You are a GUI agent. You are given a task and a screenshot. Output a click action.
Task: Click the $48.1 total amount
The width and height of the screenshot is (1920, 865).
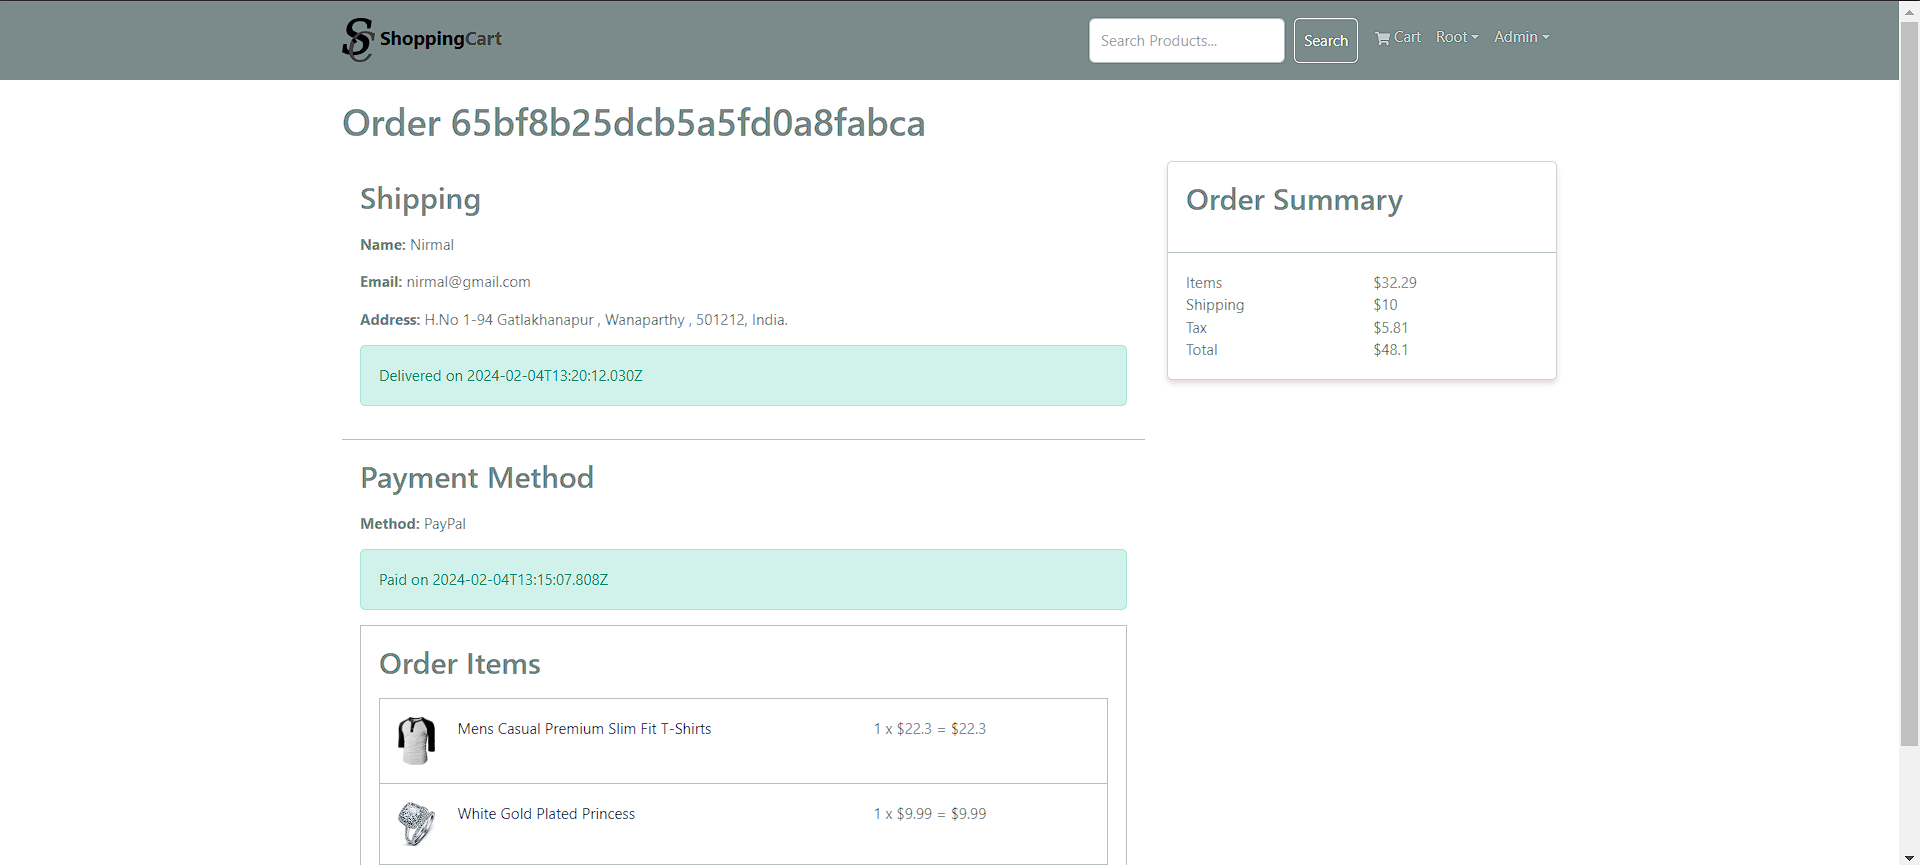point(1390,350)
